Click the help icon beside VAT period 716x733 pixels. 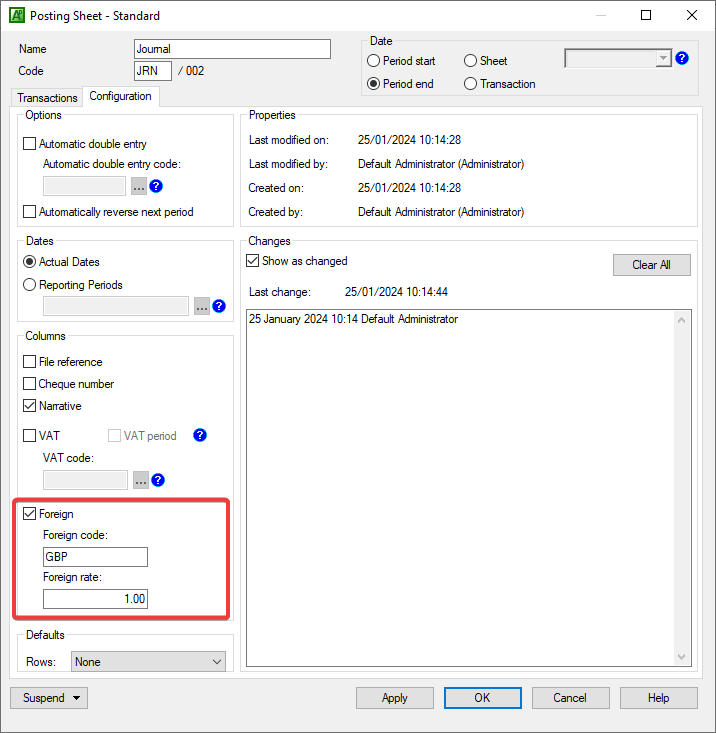(200, 435)
